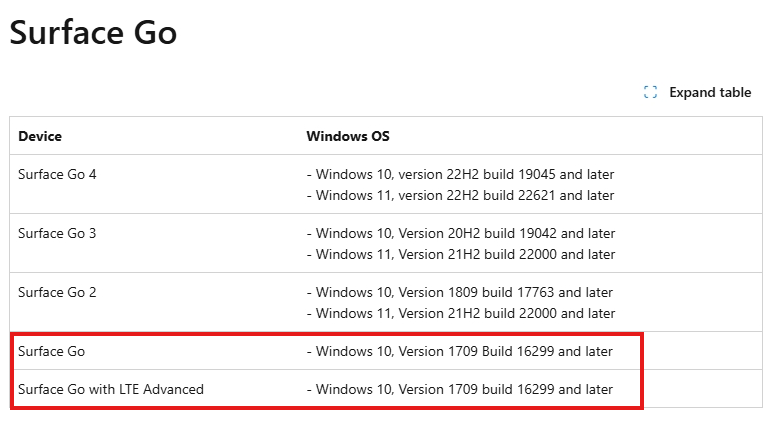Click the plain Surface Go device cell

pos(52,352)
